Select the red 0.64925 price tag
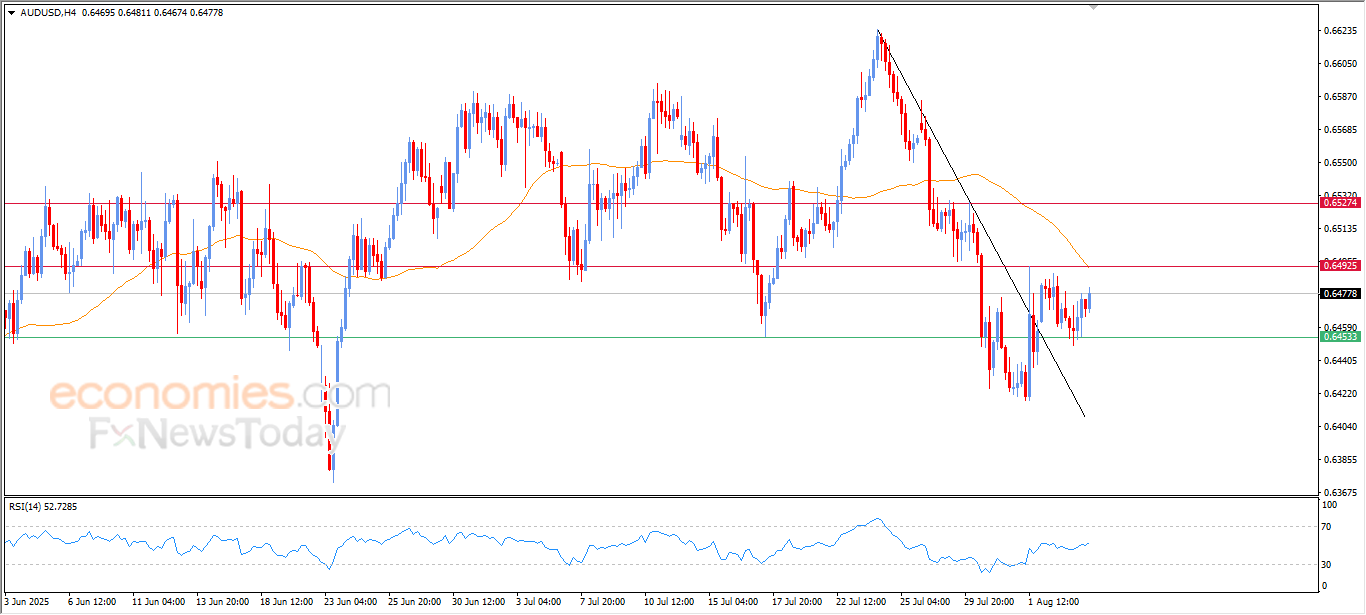This screenshot has width=1366, height=615. click(x=1339, y=266)
